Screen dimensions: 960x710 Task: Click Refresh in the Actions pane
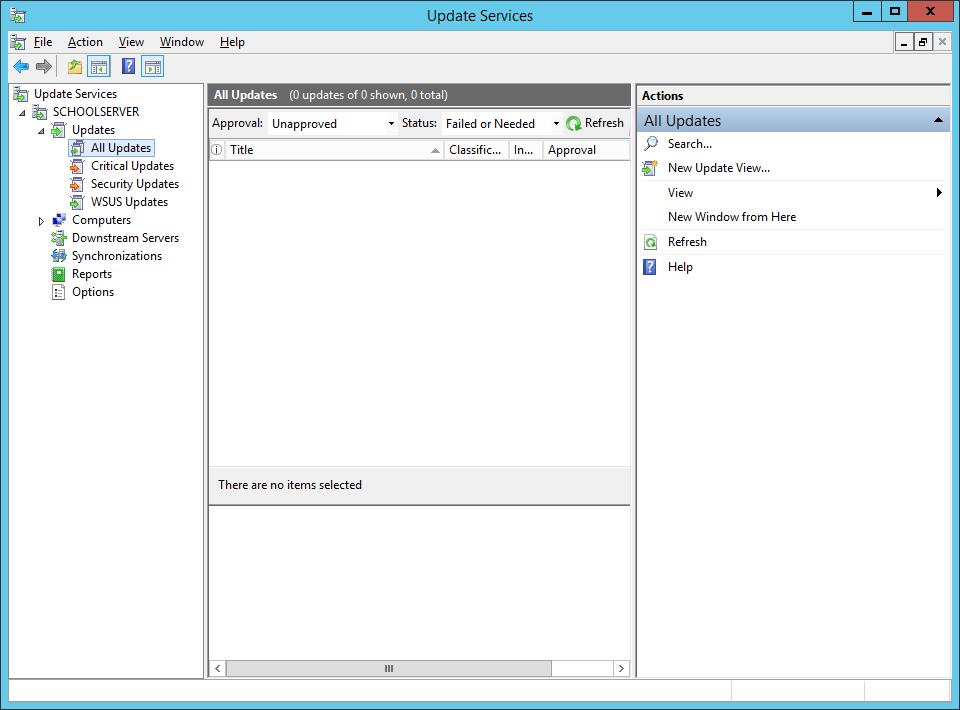687,242
